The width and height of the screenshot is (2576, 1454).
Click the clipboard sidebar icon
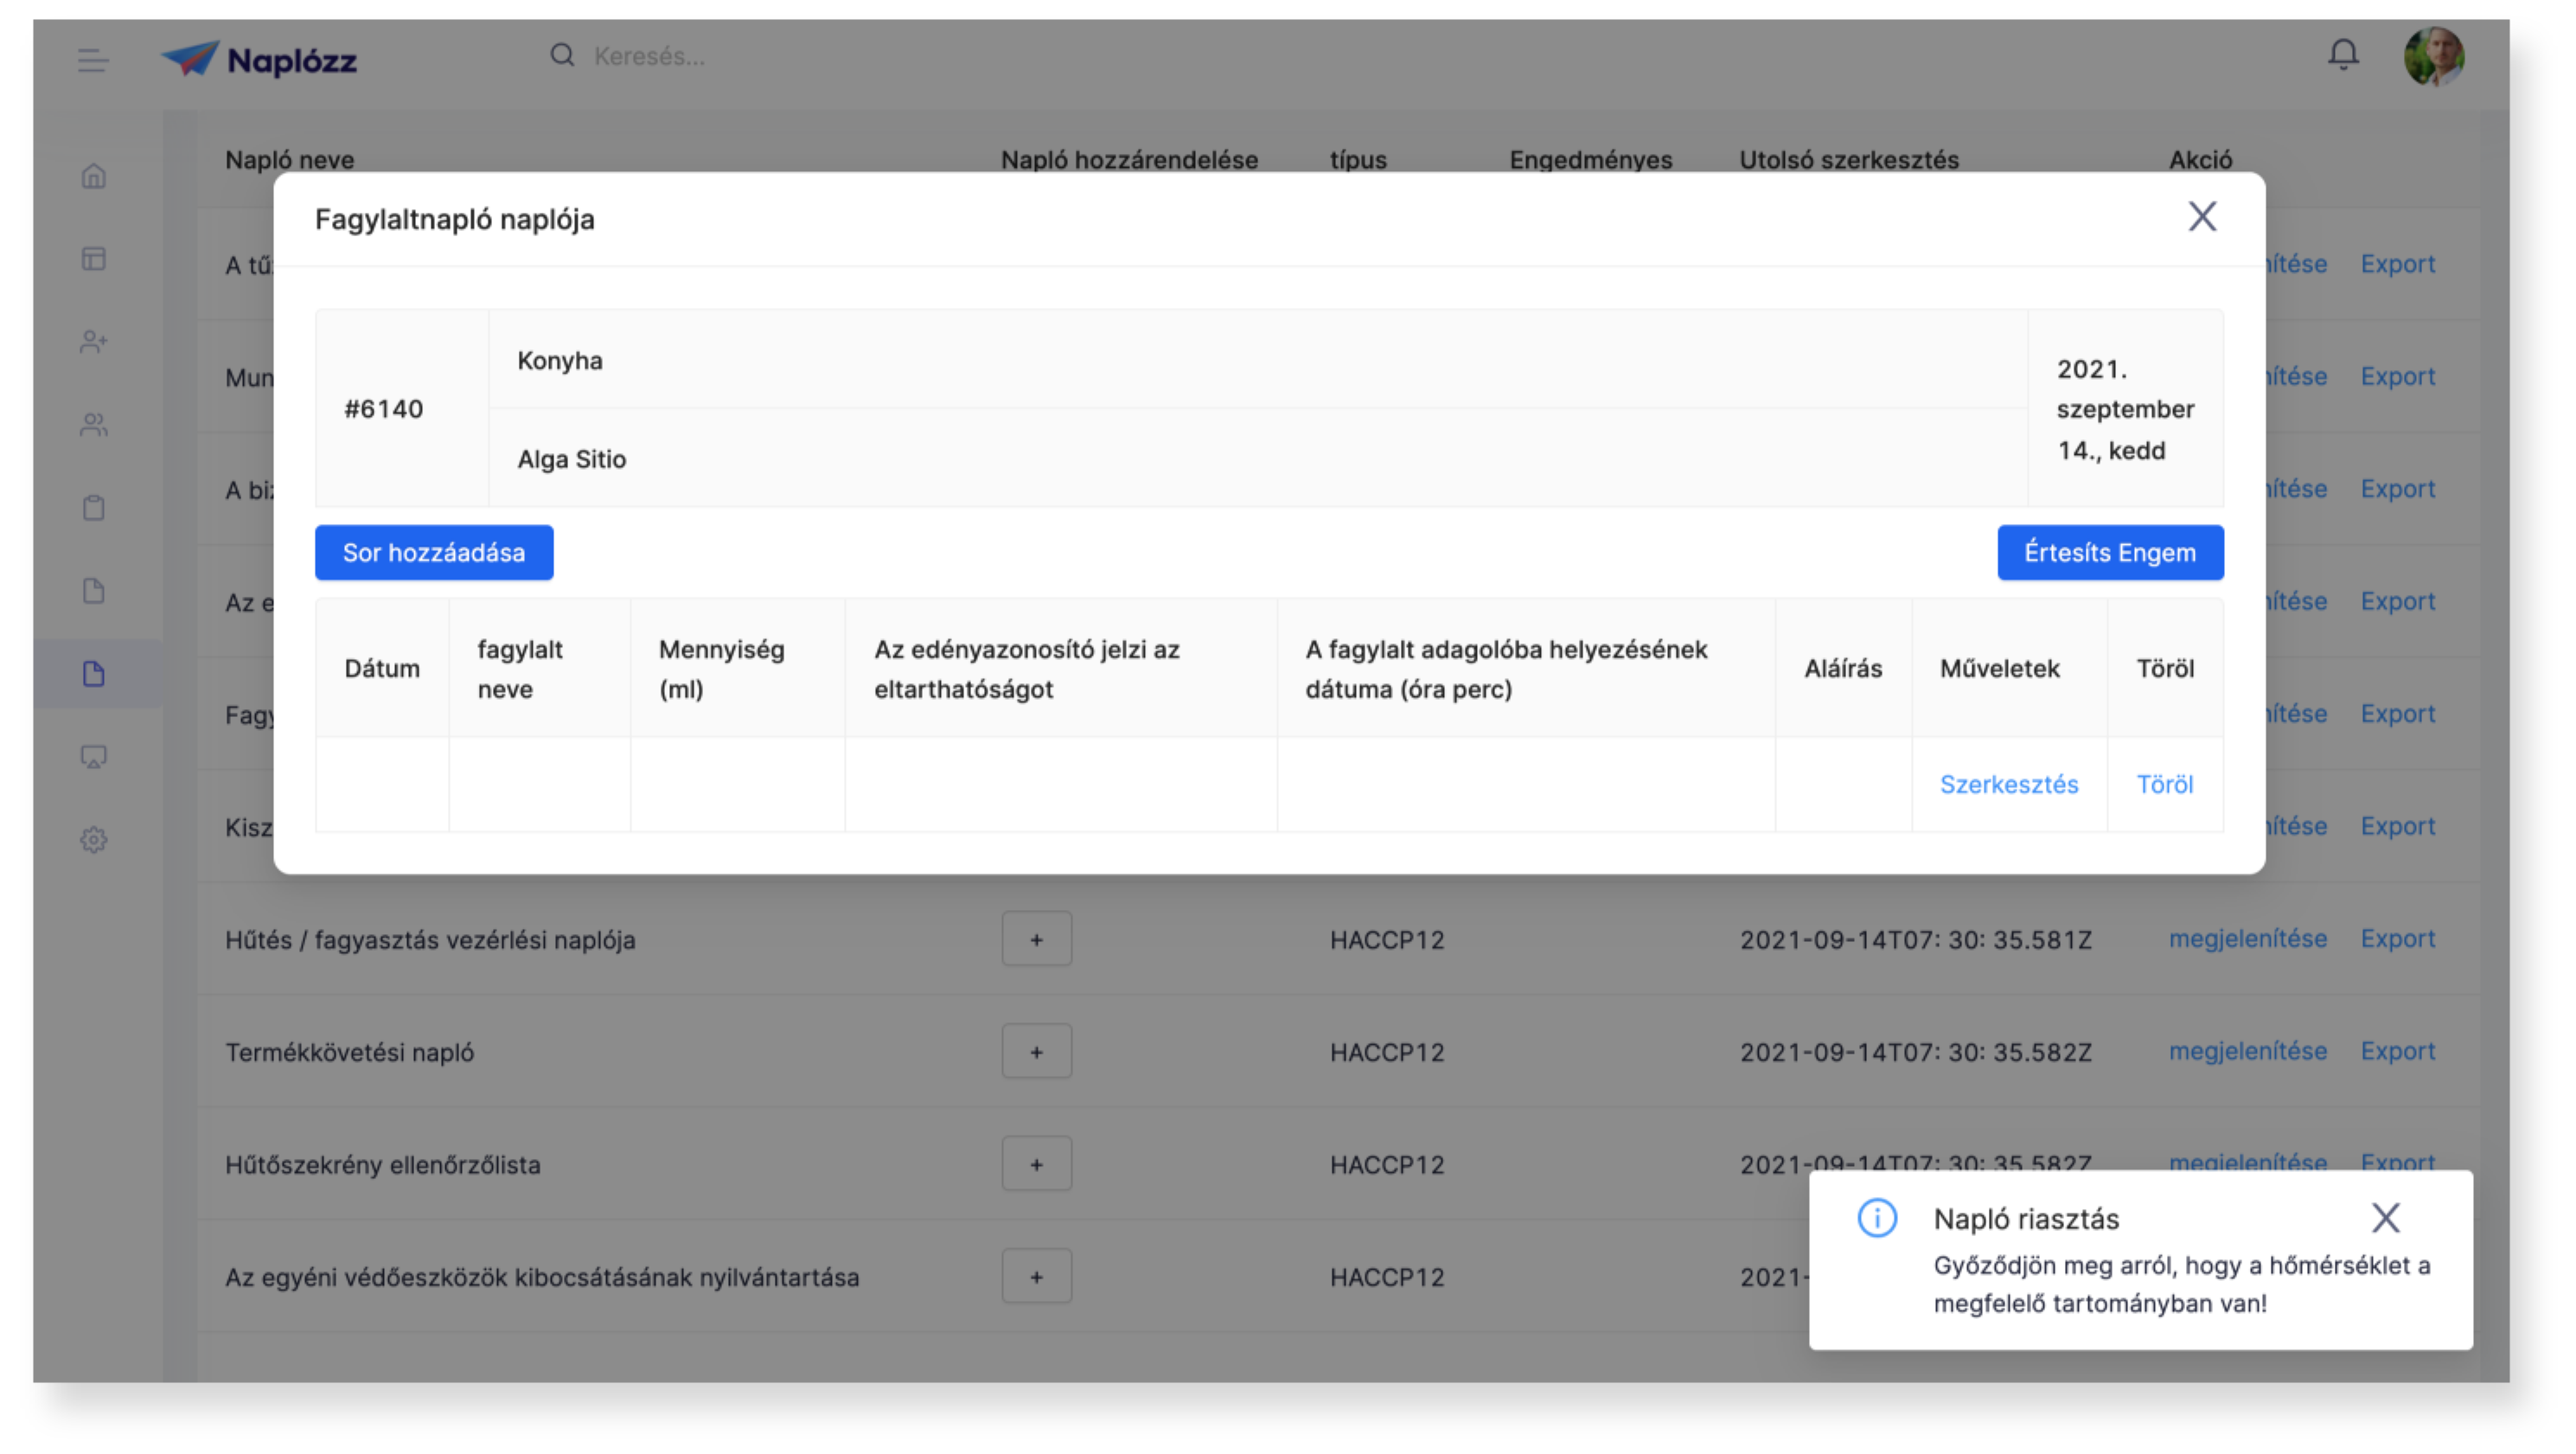point(94,508)
